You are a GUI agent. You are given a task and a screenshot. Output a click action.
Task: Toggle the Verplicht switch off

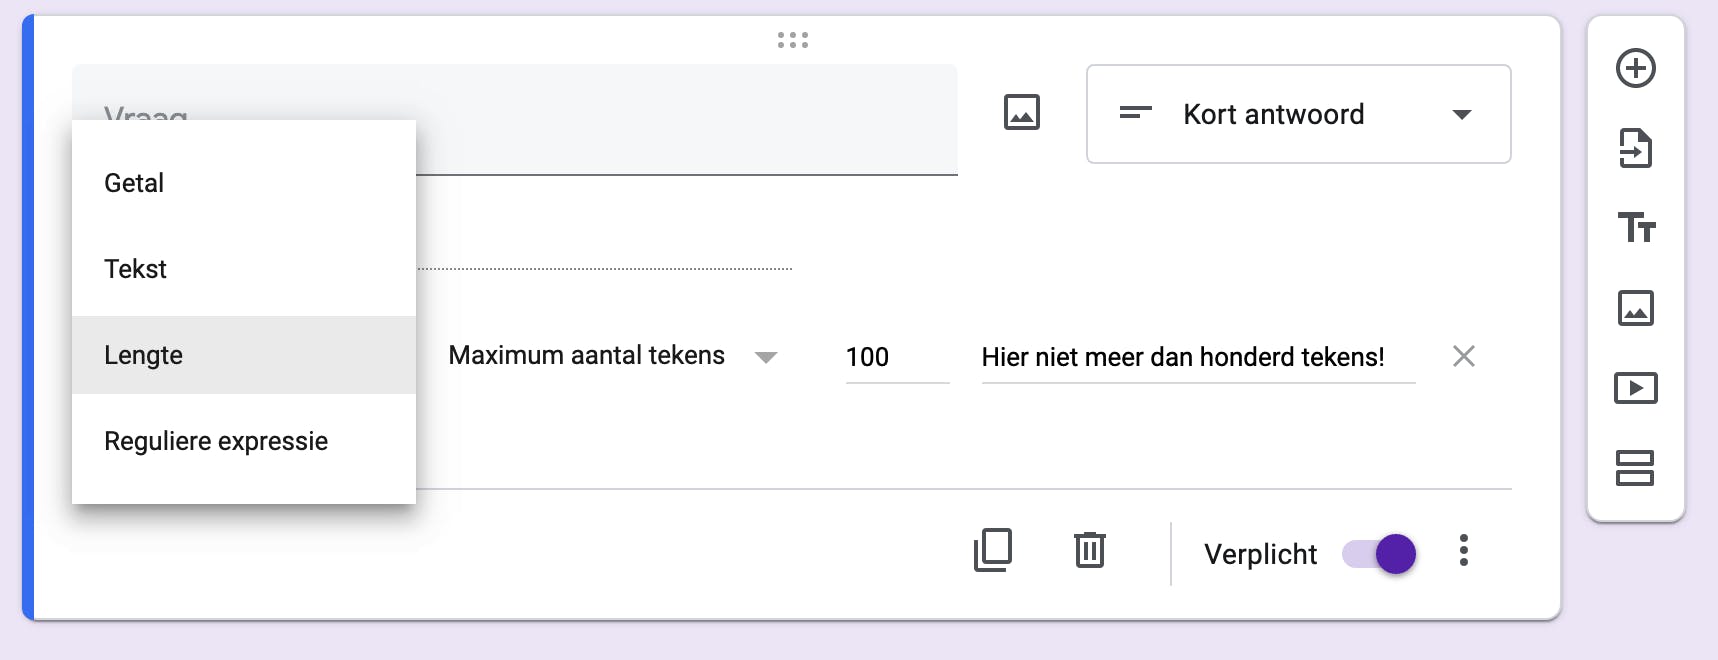tap(1379, 554)
